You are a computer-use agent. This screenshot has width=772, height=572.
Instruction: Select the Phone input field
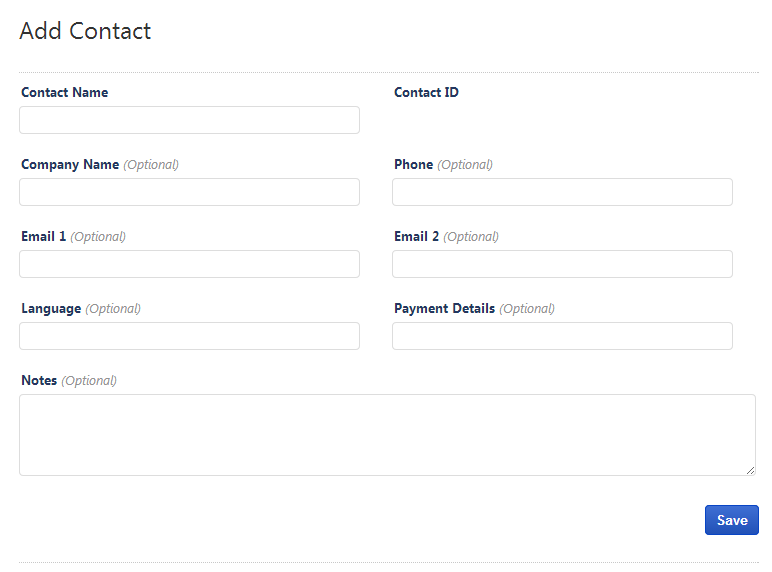(x=562, y=192)
